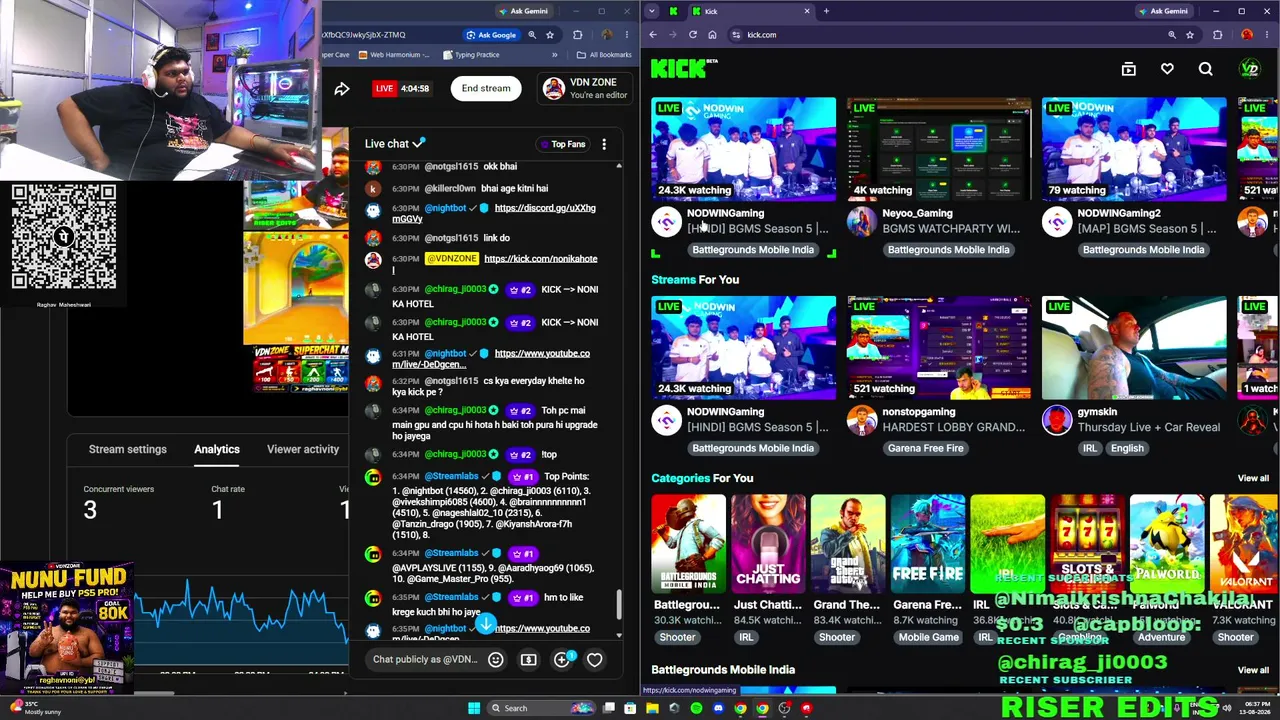Click the English tag under gymskin

point(1127,448)
